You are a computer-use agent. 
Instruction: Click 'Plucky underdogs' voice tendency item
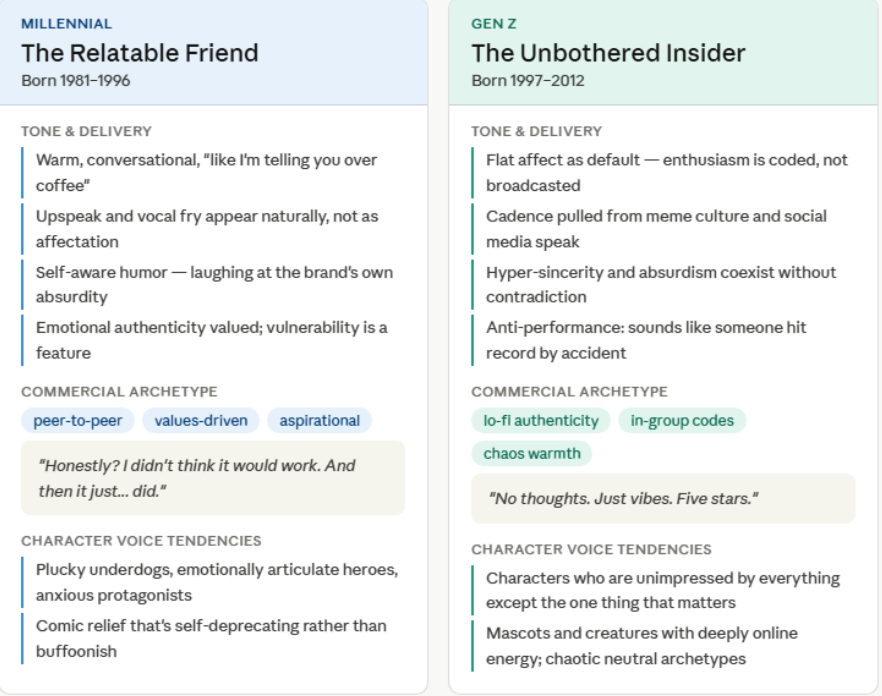point(216,582)
